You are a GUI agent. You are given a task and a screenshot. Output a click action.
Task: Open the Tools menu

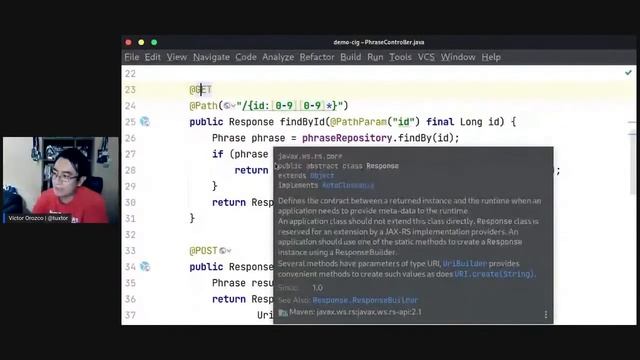(400, 57)
